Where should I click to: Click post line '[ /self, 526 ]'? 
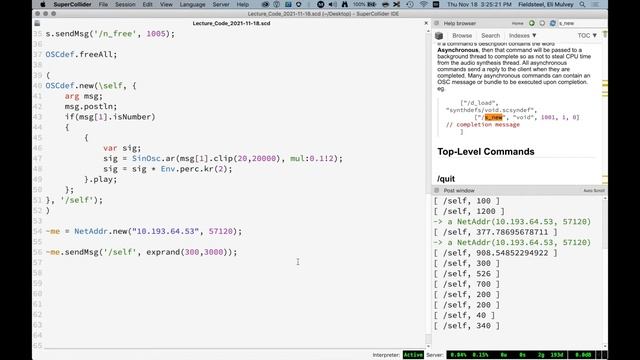(x=467, y=274)
